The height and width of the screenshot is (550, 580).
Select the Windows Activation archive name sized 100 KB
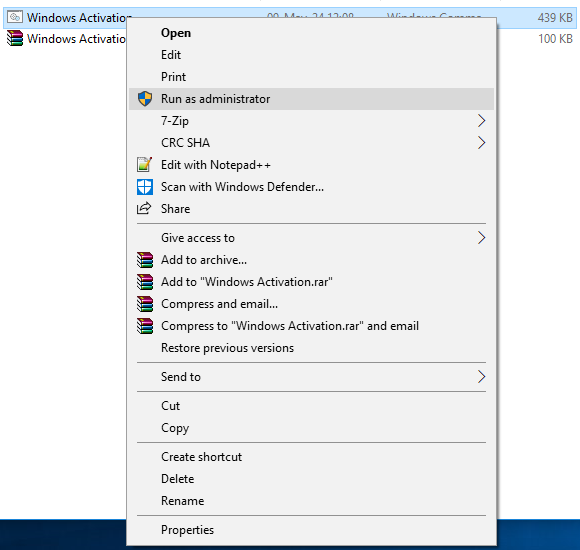click(x=76, y=39)
